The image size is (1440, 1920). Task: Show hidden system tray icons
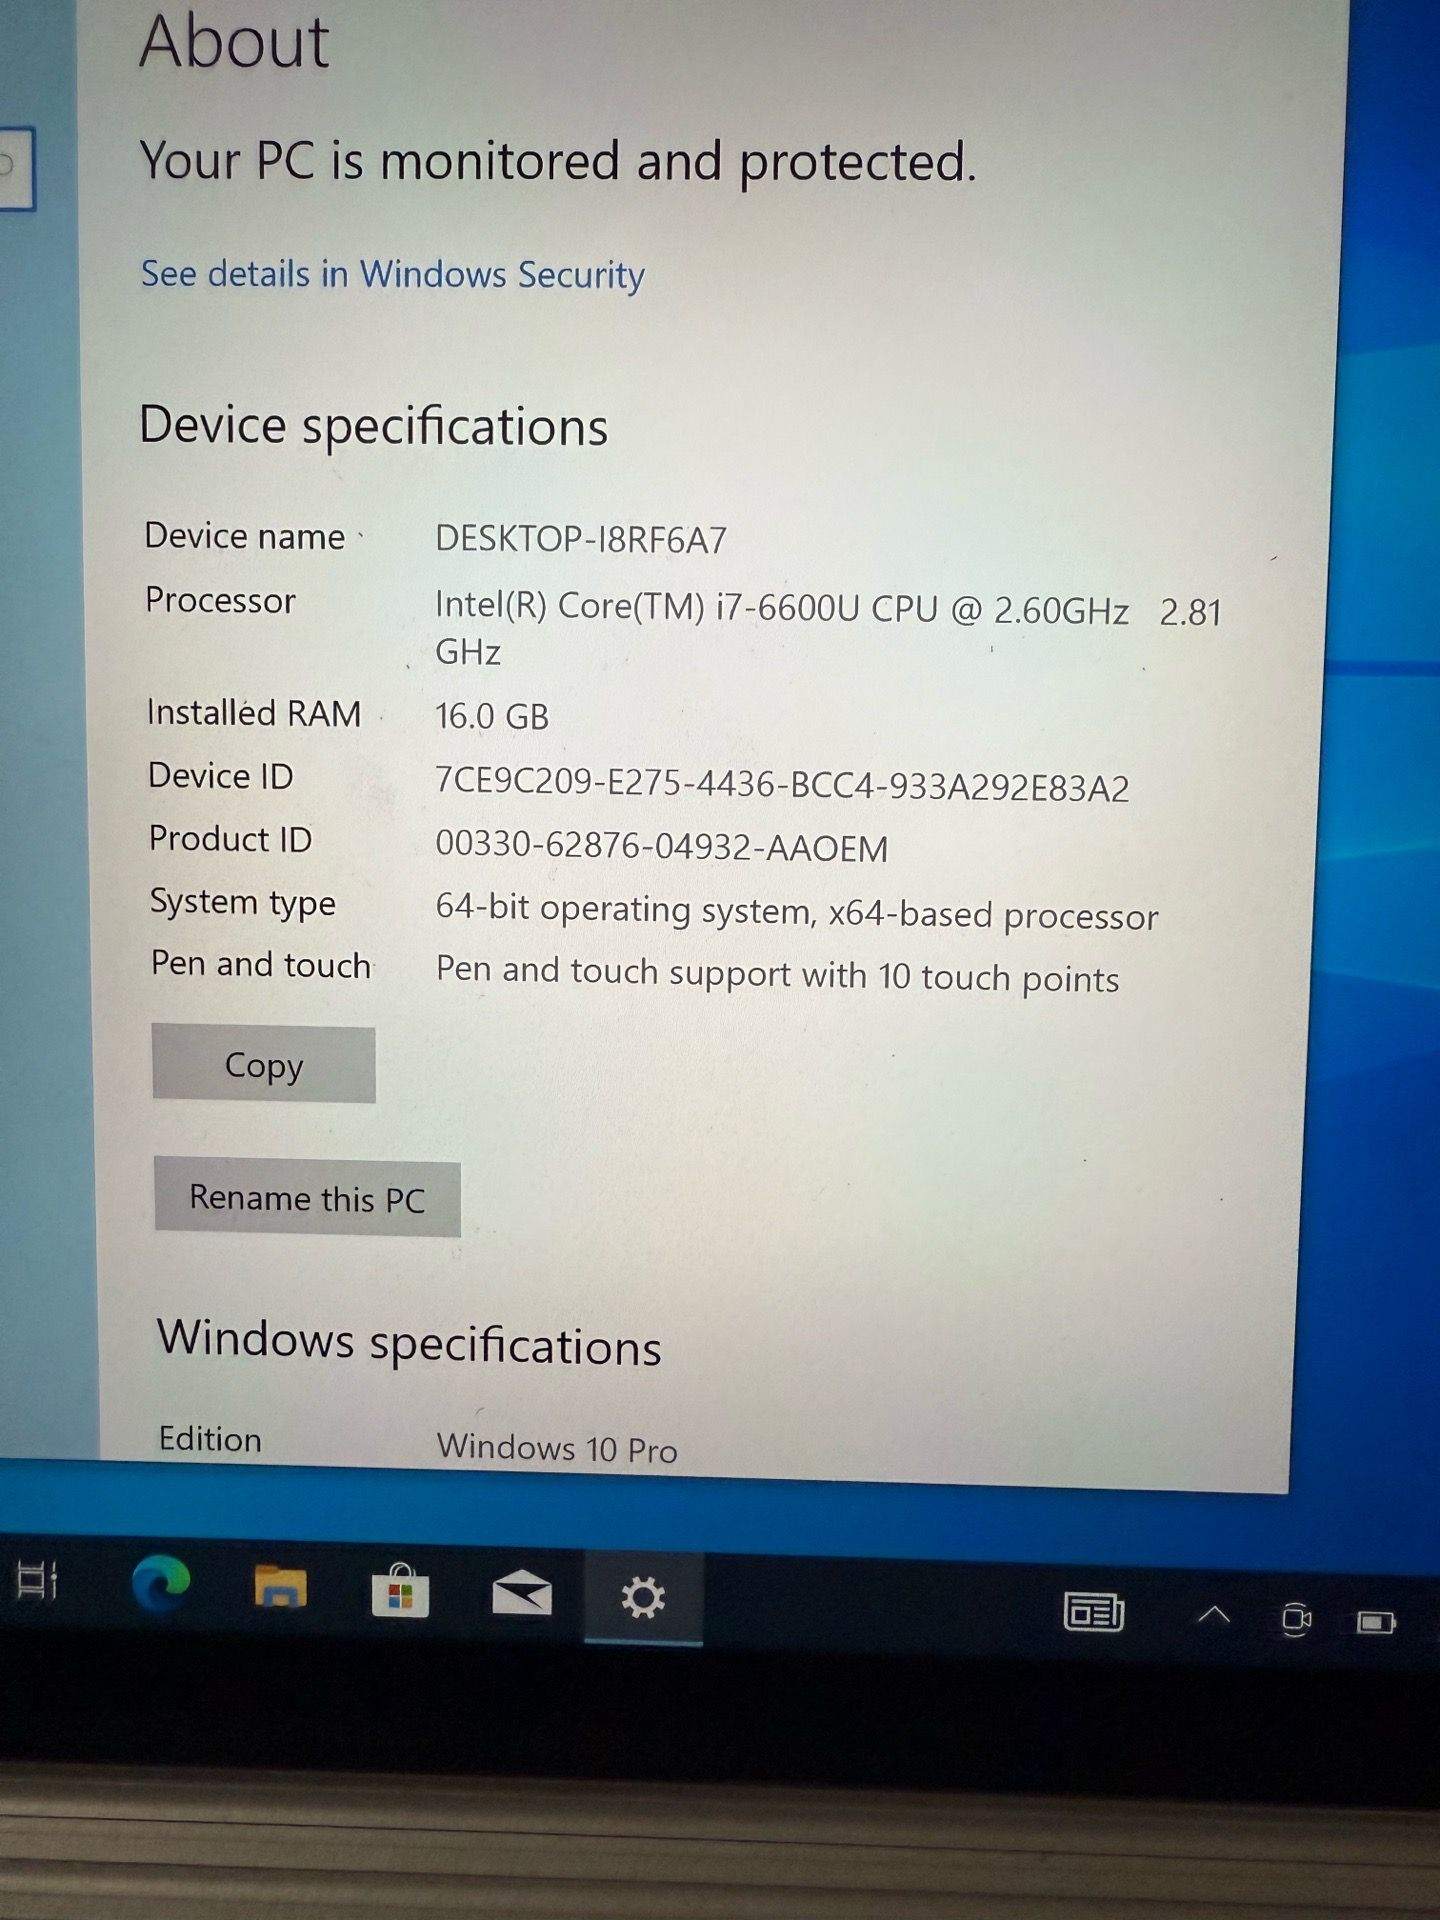(x=1214, y=1614)
